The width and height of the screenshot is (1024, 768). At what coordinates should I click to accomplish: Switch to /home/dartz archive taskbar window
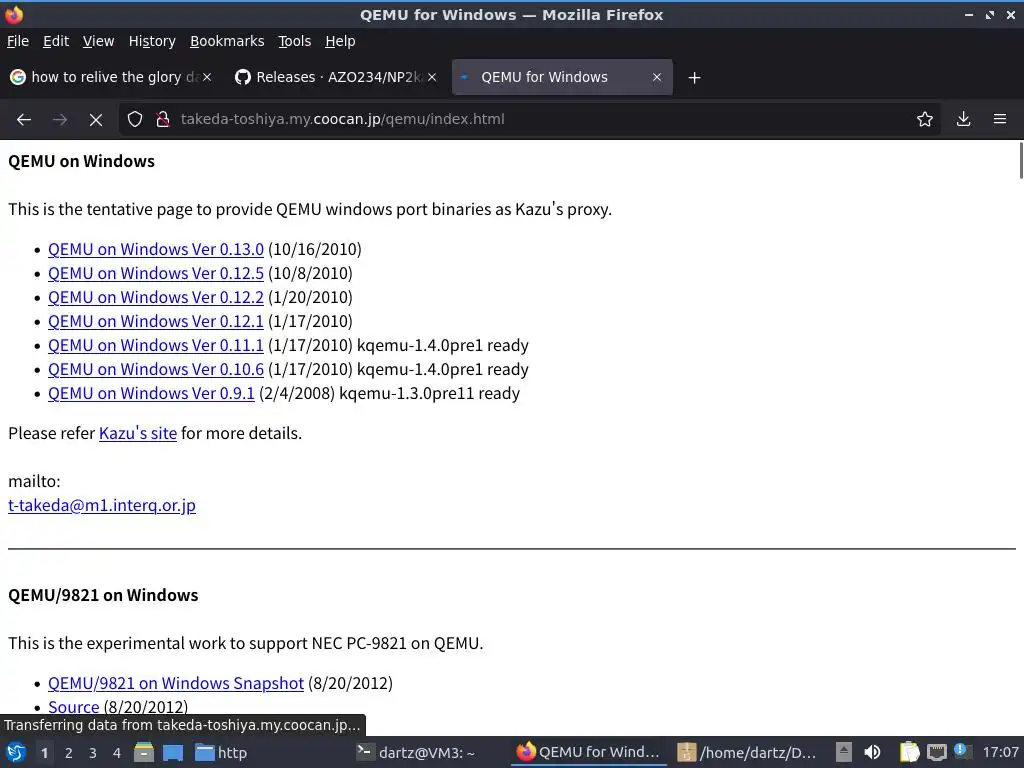[x=746, y=752]
